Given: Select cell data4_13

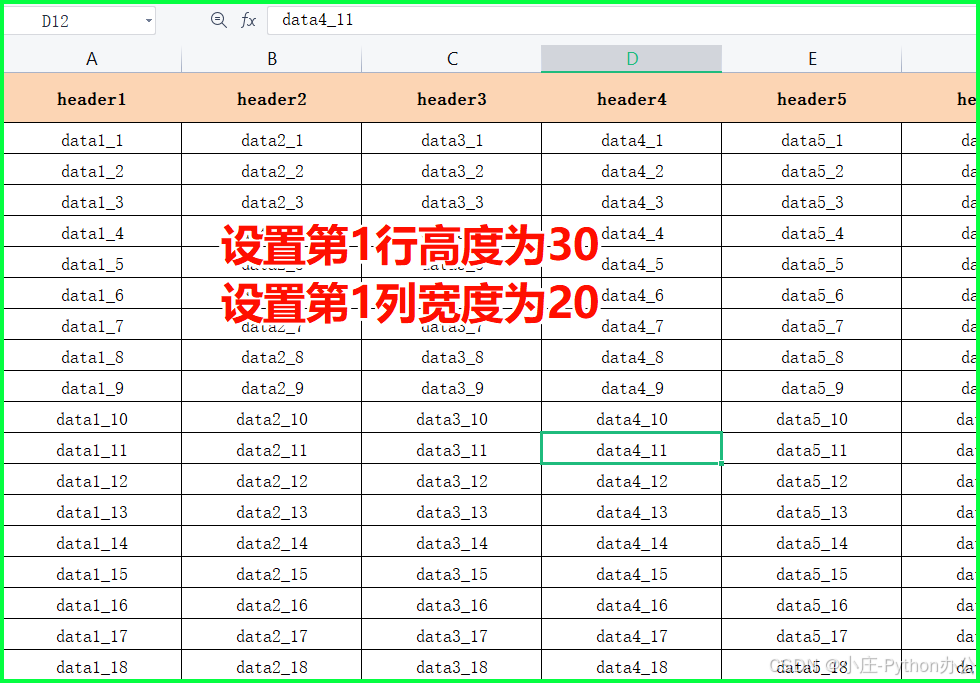Looking at the screenshot, I should (632, 511).
